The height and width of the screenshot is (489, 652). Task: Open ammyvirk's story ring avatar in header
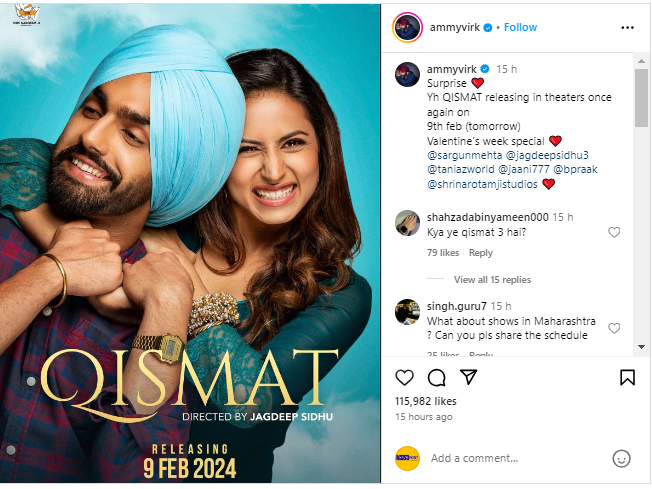[x=408, y=27]
